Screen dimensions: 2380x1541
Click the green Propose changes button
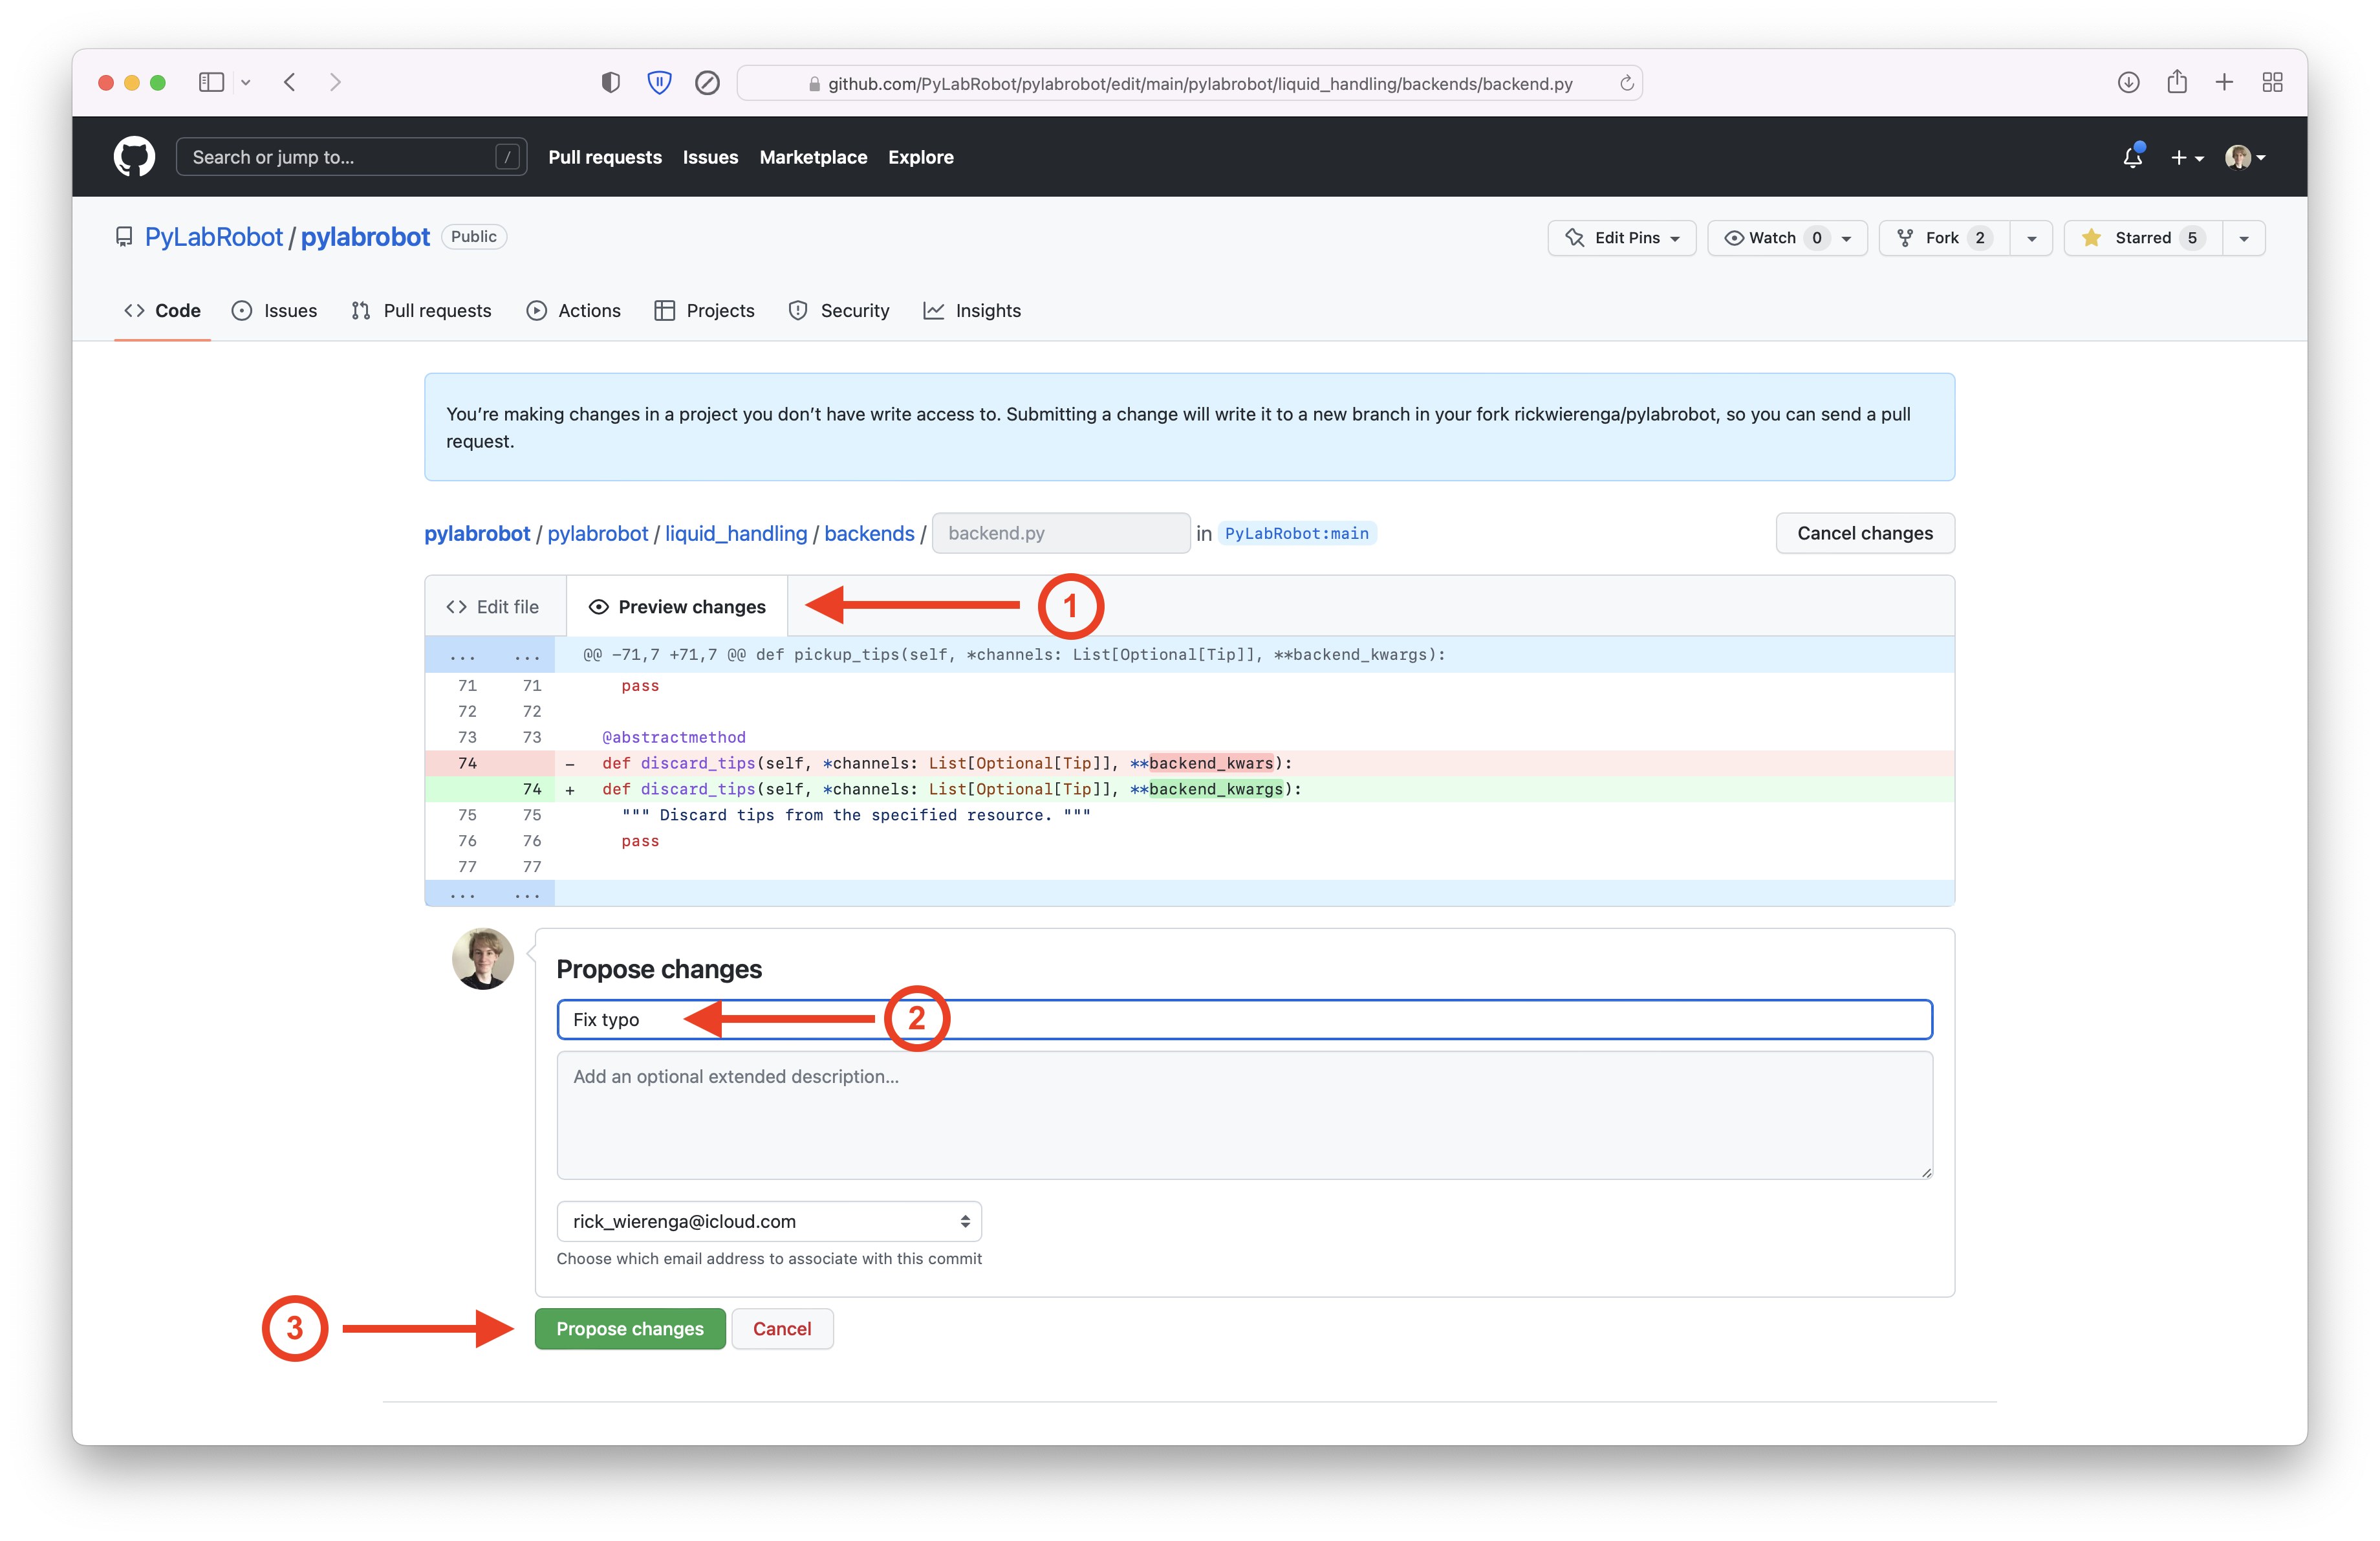click(x=629, y=1329)
